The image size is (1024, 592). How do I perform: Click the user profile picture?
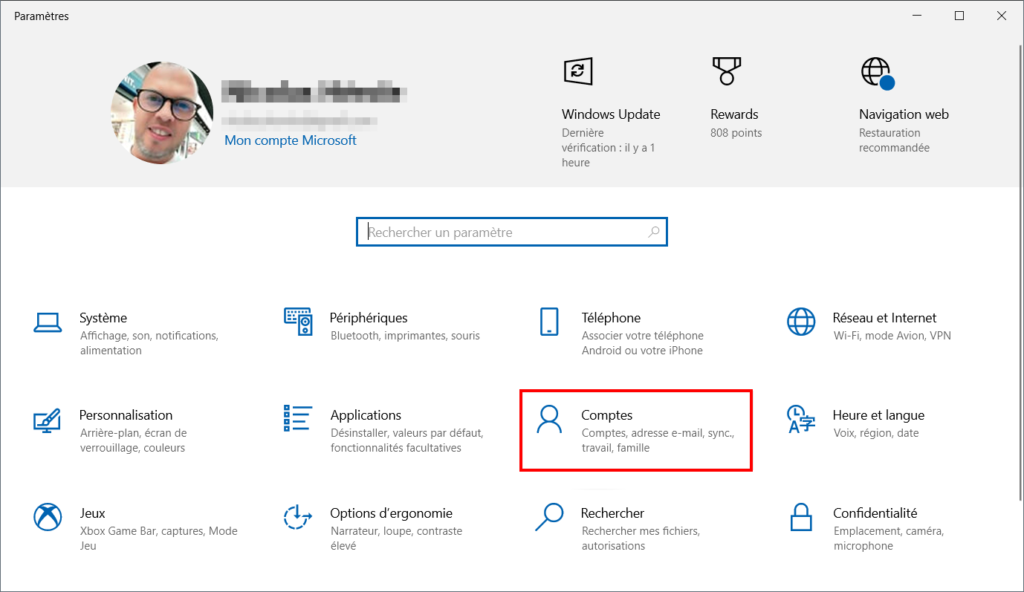161,112
